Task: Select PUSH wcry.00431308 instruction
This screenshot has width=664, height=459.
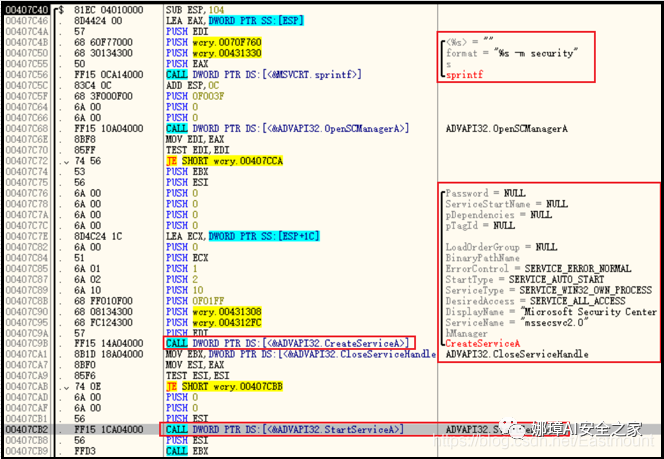Action: 214,311
